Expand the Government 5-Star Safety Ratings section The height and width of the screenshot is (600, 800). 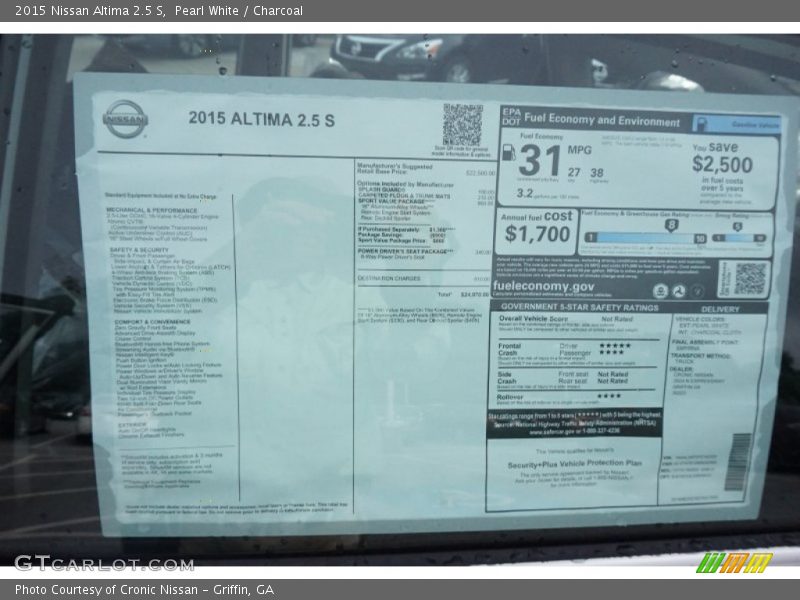click(x=577, y=307)
